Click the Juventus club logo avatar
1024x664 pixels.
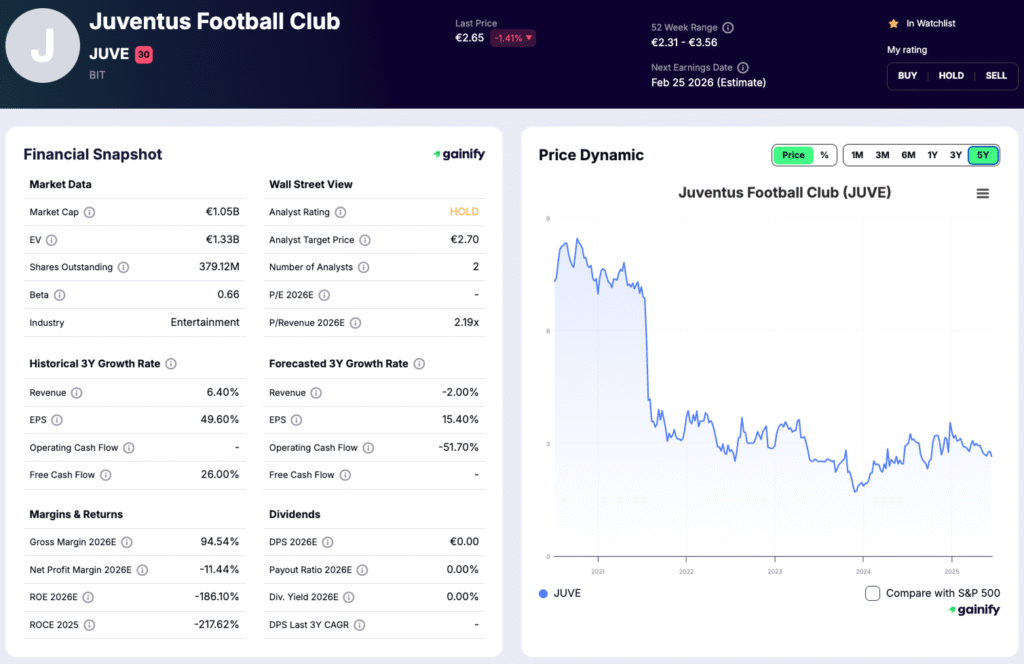(x=43, y=46)
